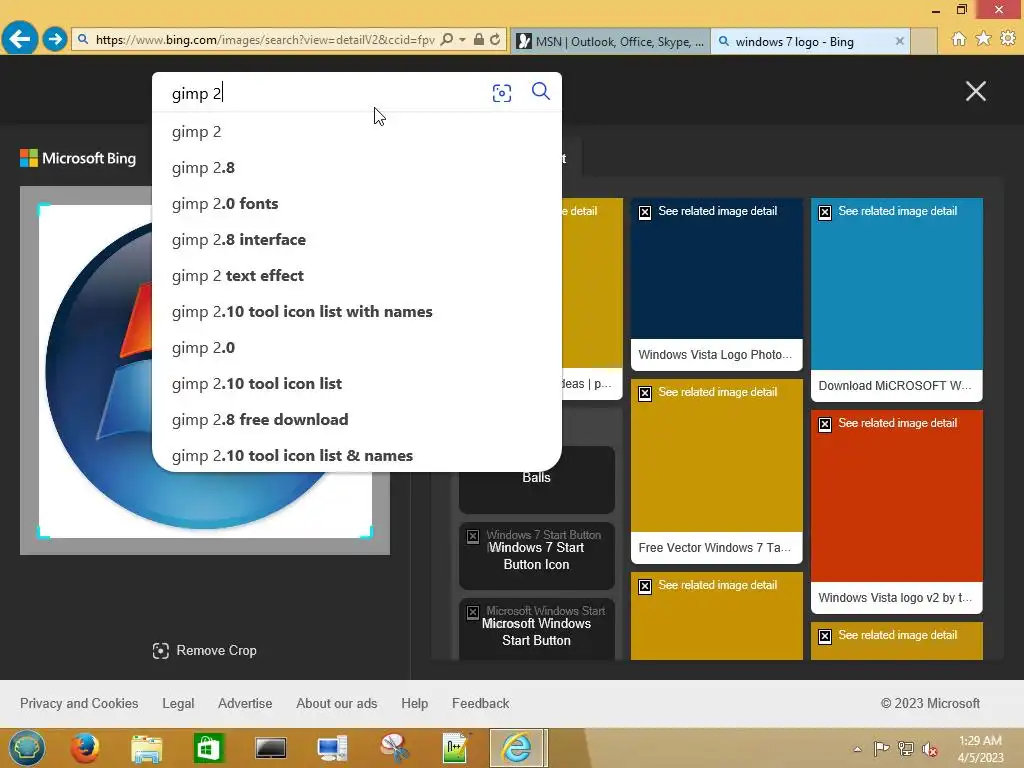Open the computer-monitors taskbar icon
Image resolution: width=1024 pixels, height=768 pixels.
332,749
